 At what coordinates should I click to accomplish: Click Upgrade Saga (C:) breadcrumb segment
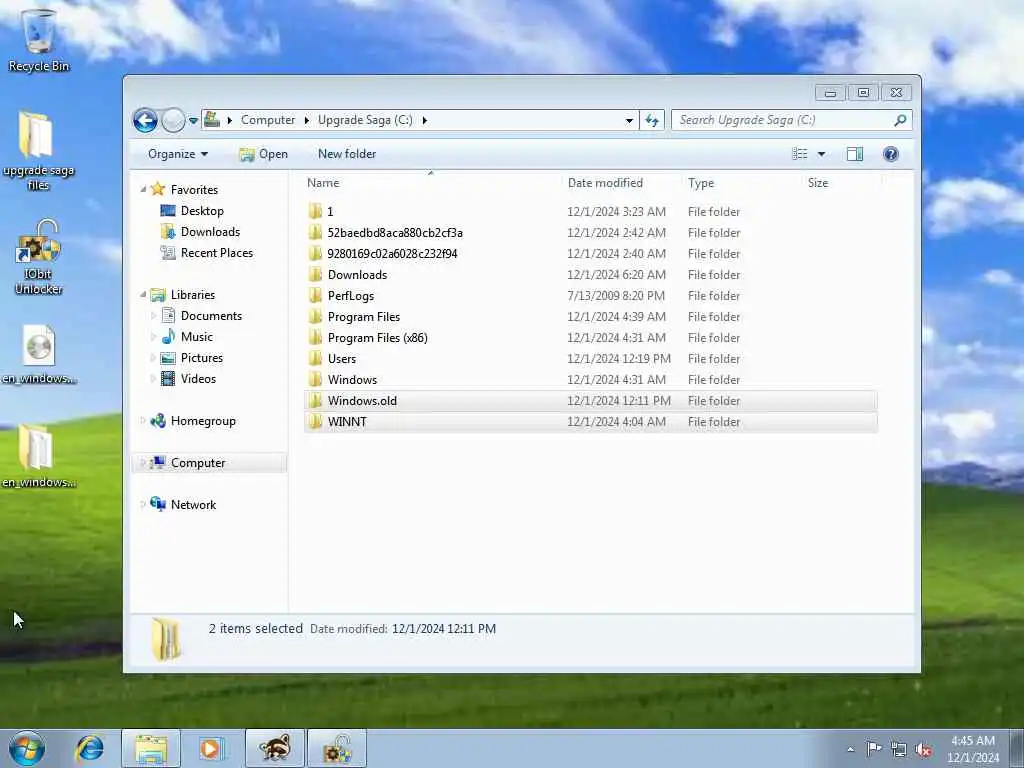pyautogui.click(x=365, y=120)
